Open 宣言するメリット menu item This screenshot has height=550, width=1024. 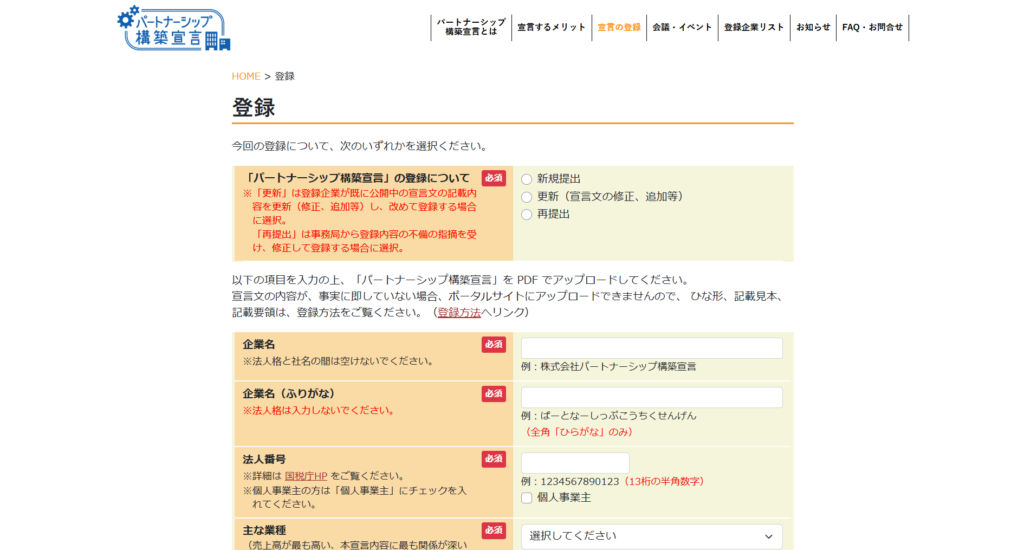click(551, 27)
